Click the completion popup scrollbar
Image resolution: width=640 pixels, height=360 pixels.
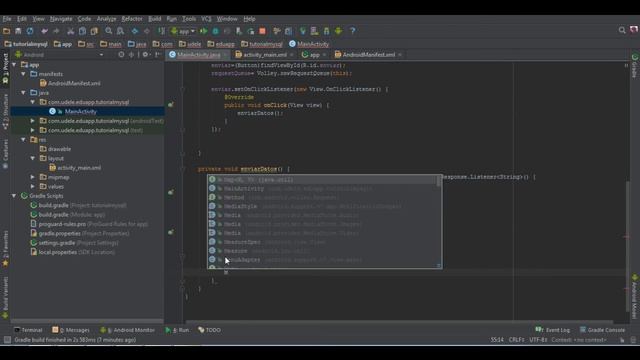coord(439,181)
